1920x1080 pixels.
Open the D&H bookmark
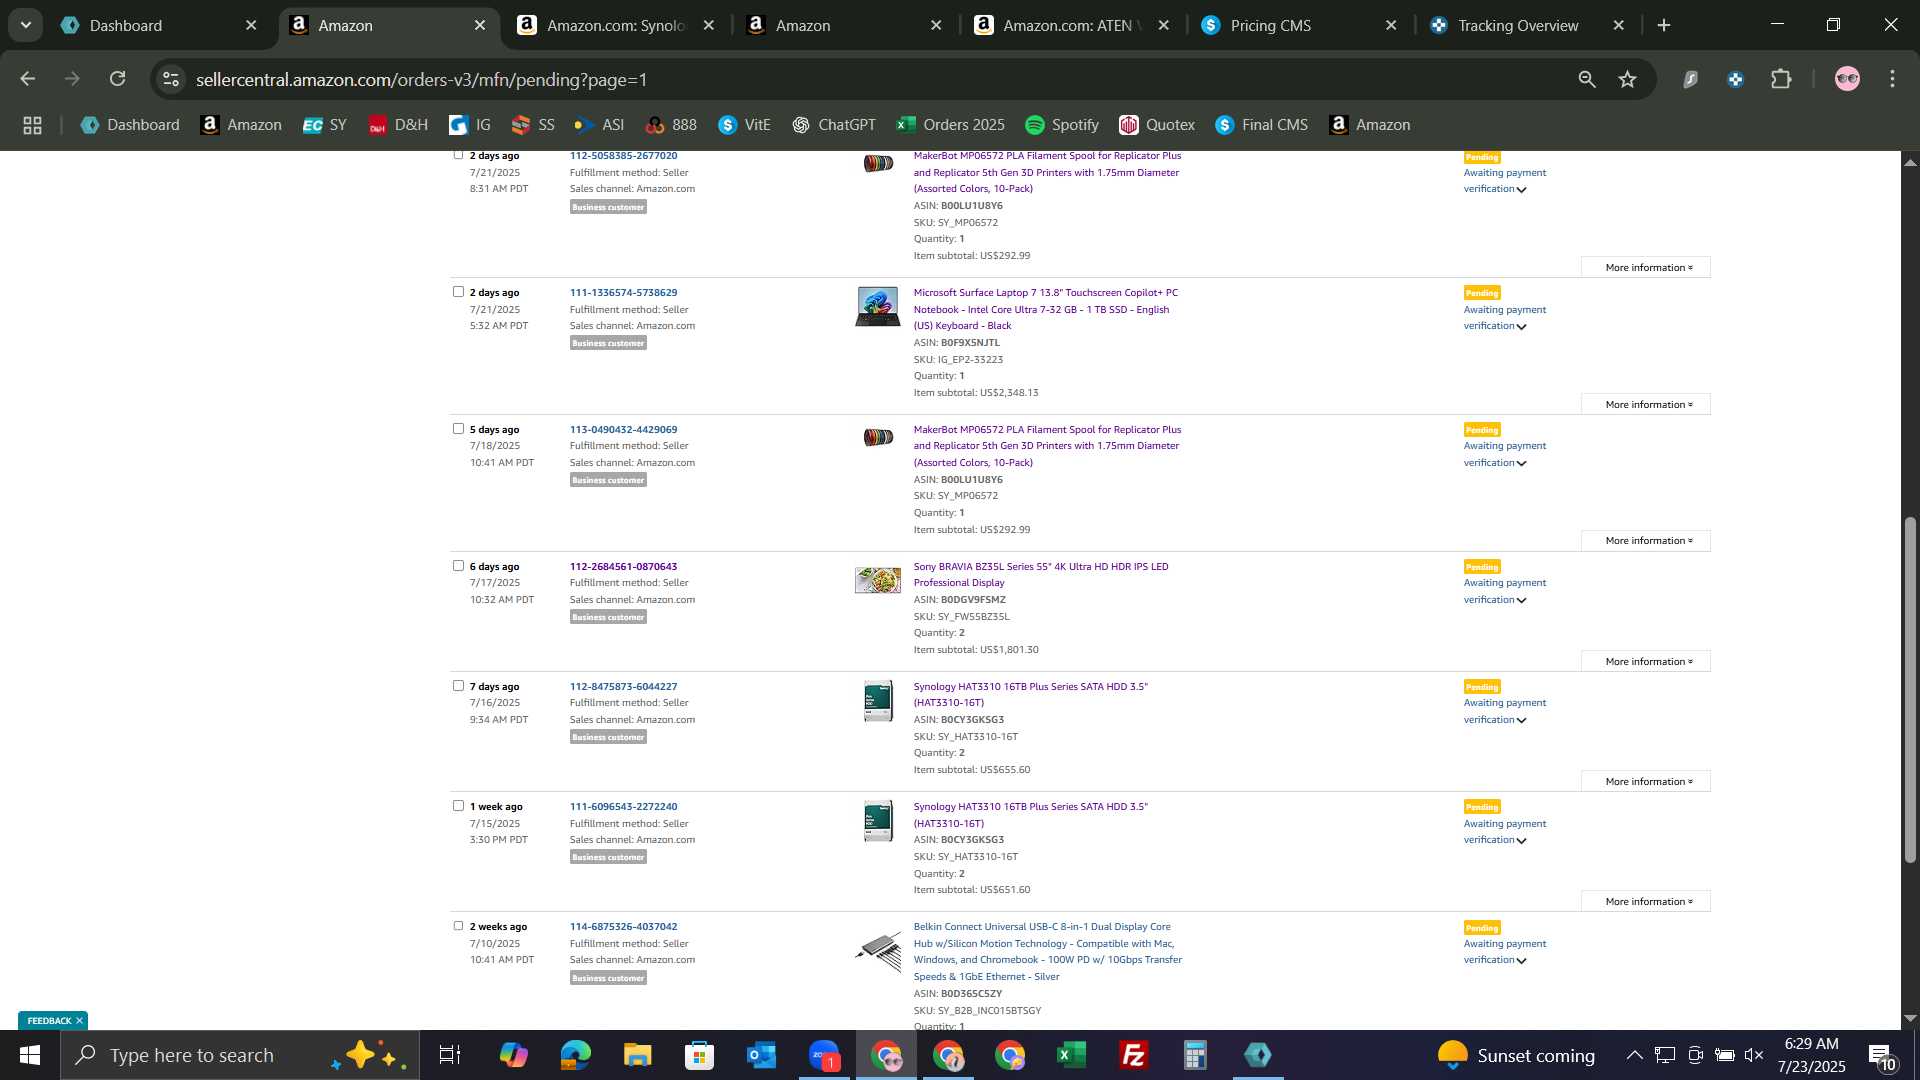click(398, 125)
